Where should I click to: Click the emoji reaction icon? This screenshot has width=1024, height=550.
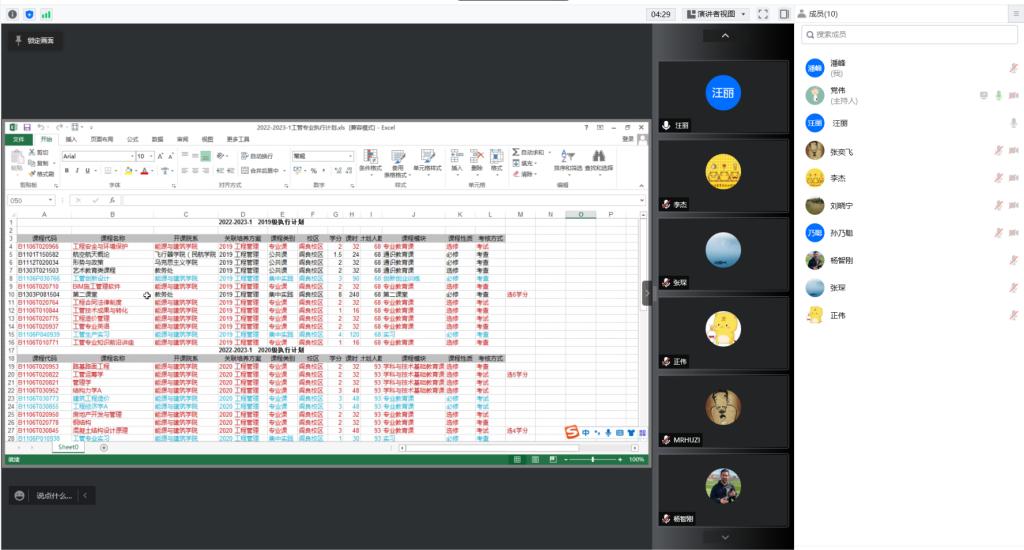19,496
